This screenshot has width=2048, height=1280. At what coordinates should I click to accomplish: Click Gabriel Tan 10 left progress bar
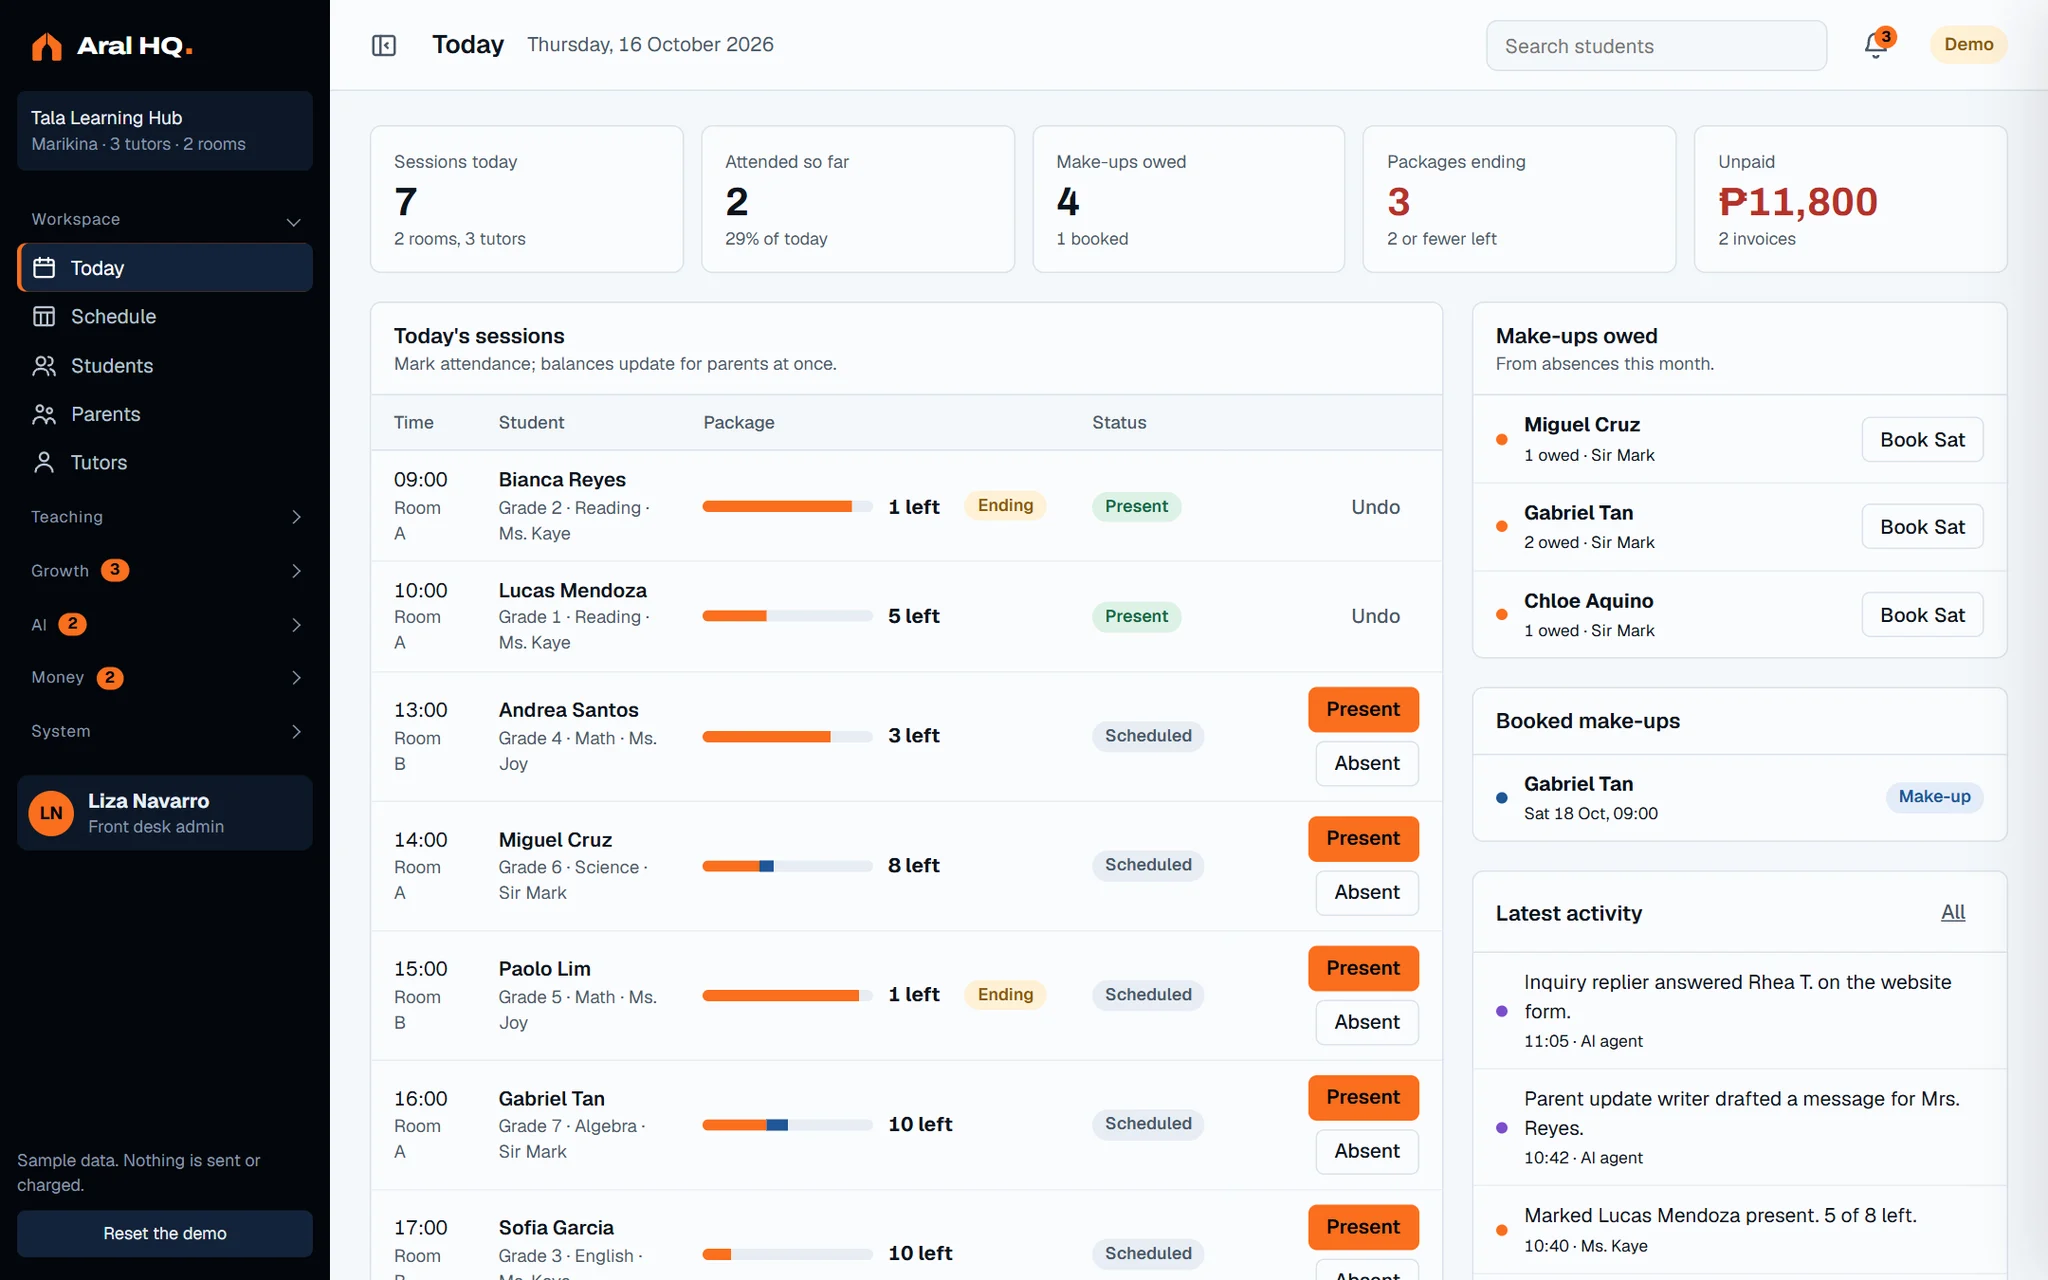click(787, 1125)
